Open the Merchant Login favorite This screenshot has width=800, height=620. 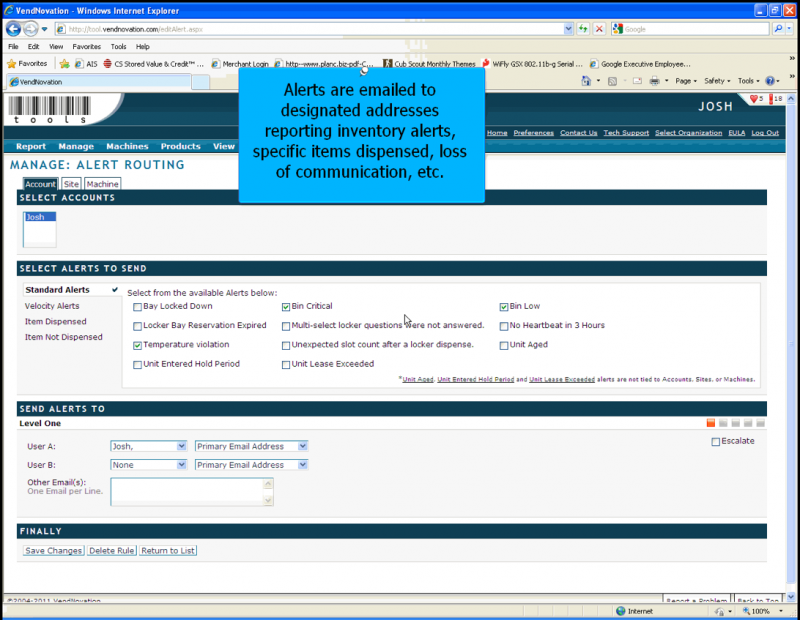tap(240, 64)
